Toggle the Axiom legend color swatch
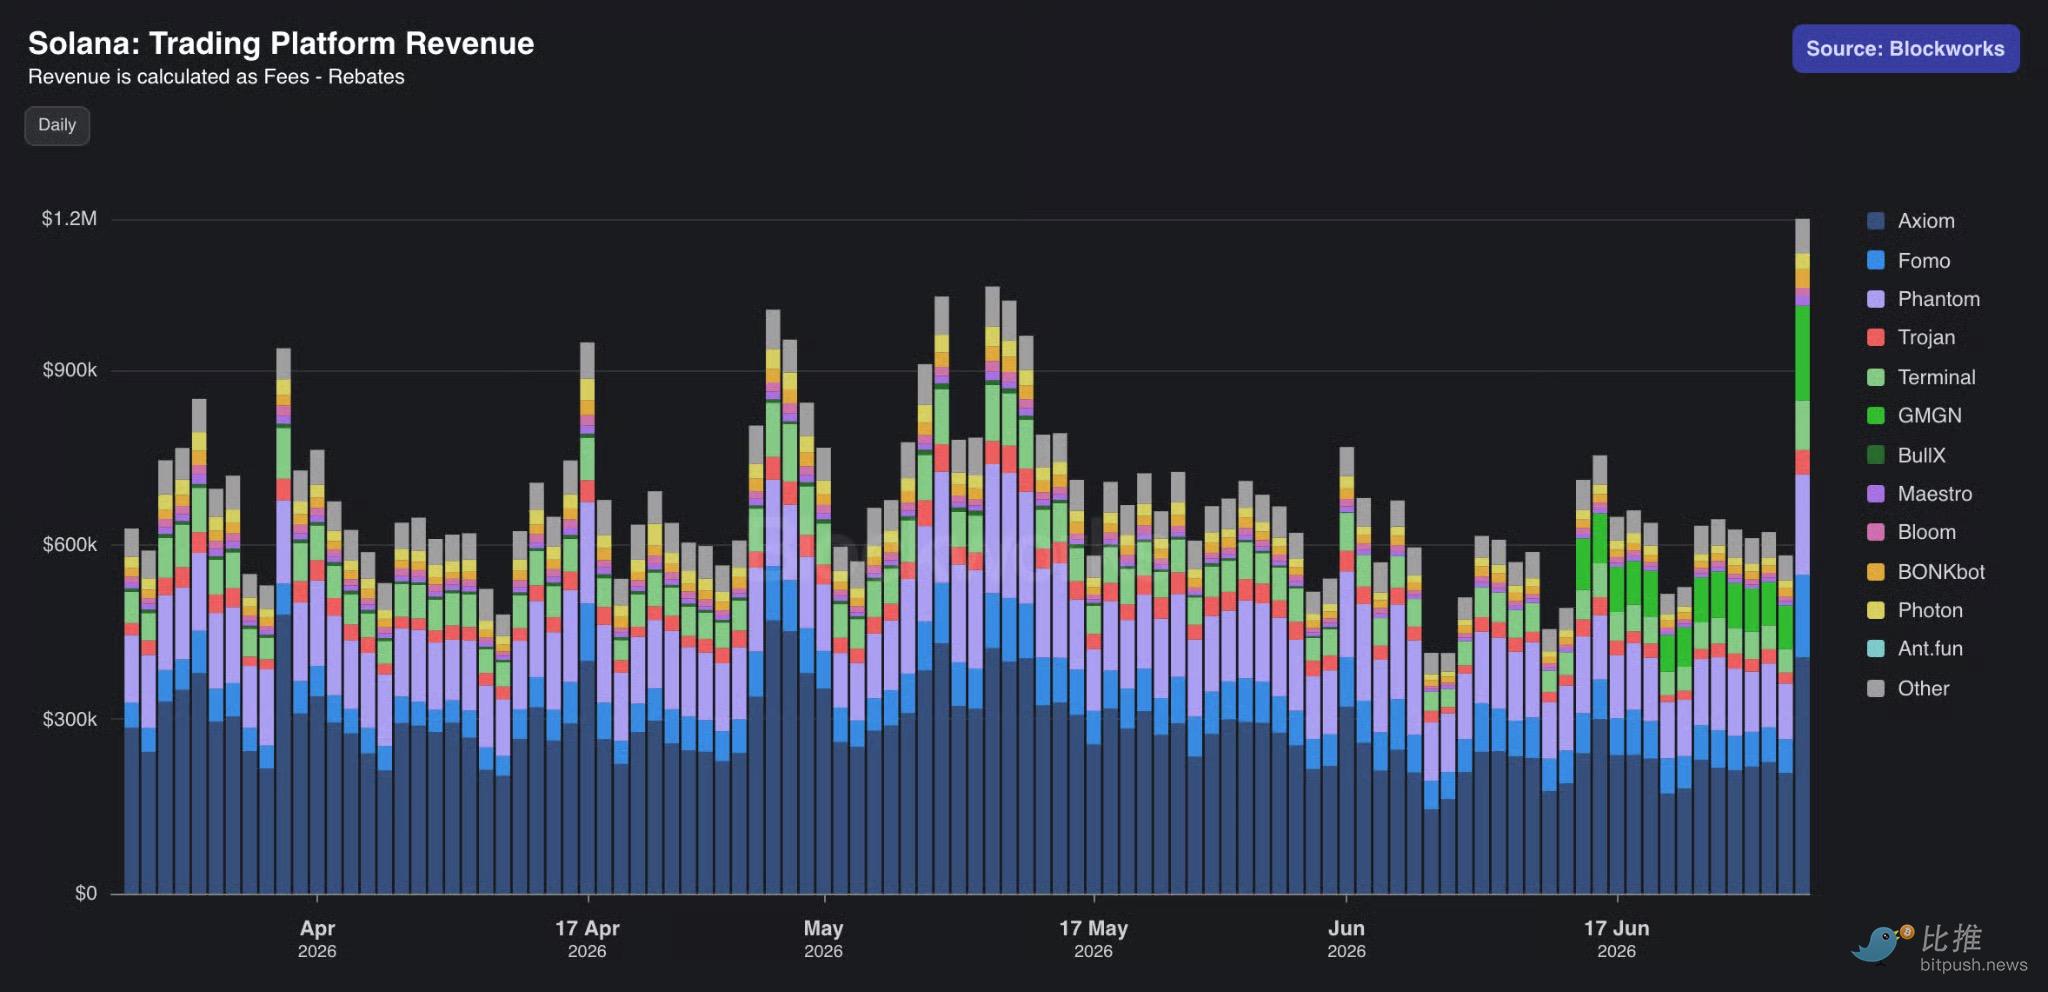The image size is (2048, 992). click(x=1876, y=221)
